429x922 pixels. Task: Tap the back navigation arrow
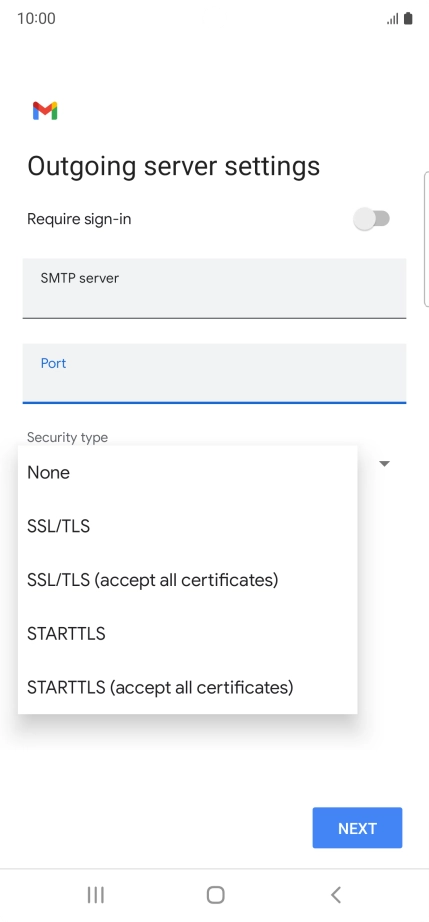(336, 895)
